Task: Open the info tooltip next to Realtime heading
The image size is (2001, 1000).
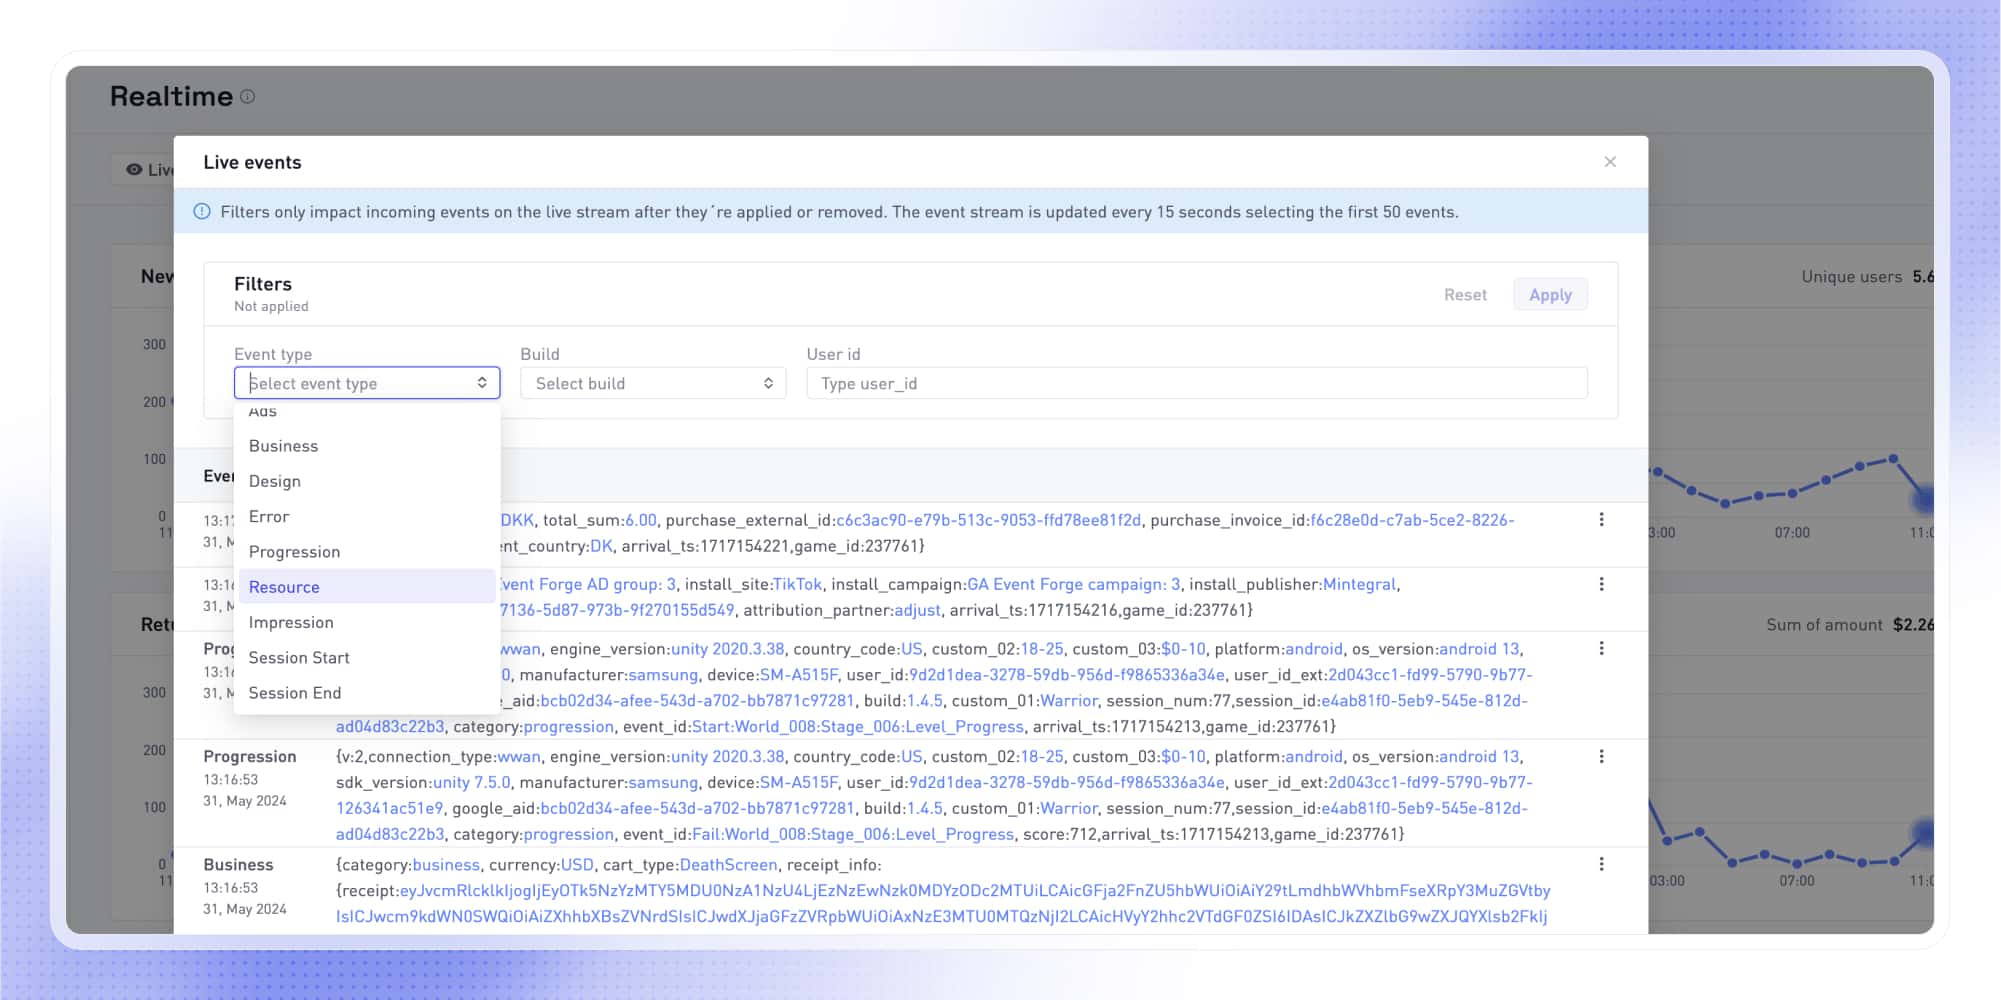Action: coord(248,97)
